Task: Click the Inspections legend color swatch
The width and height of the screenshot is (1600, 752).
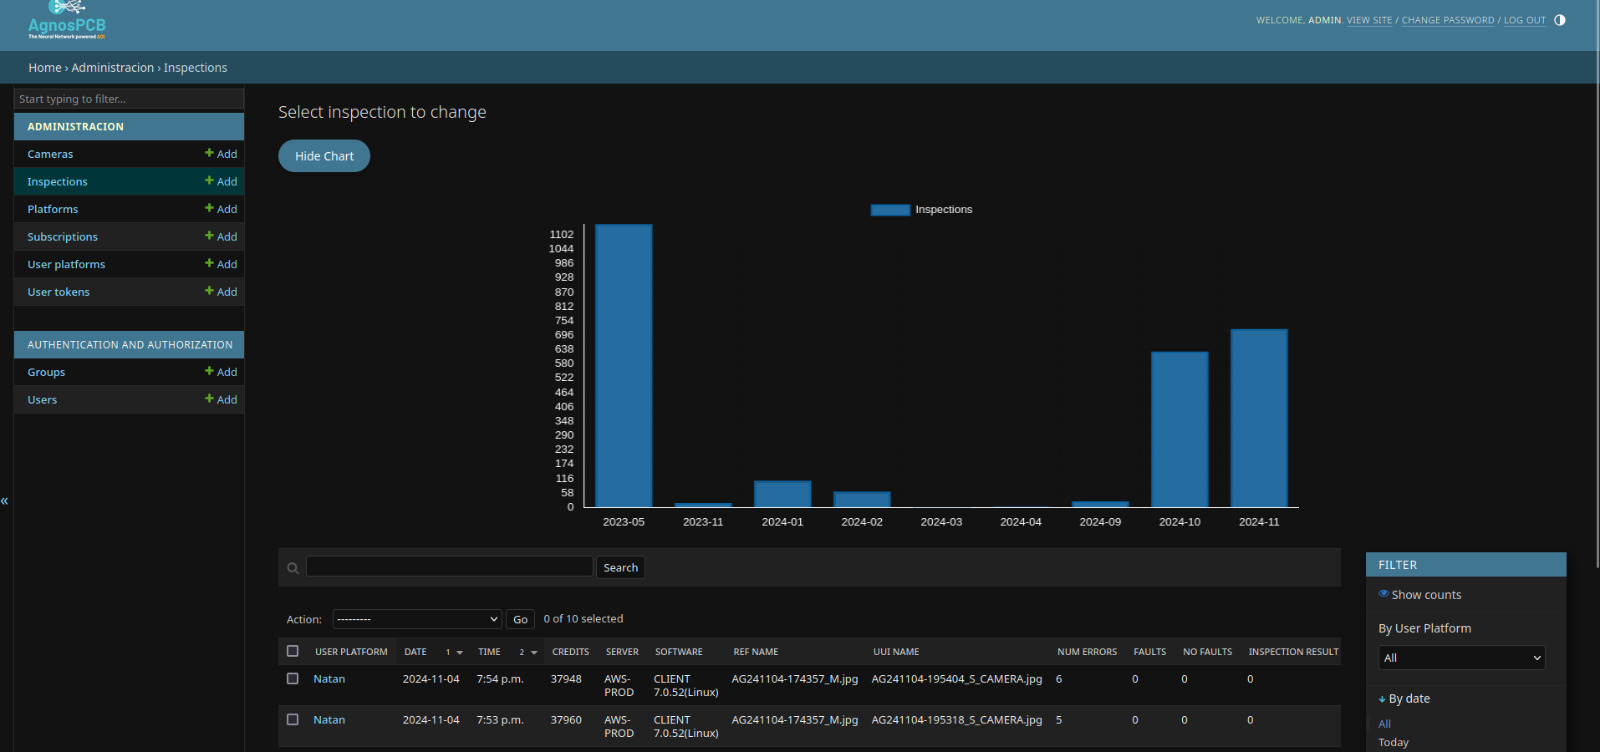Action: pos(890,210)
